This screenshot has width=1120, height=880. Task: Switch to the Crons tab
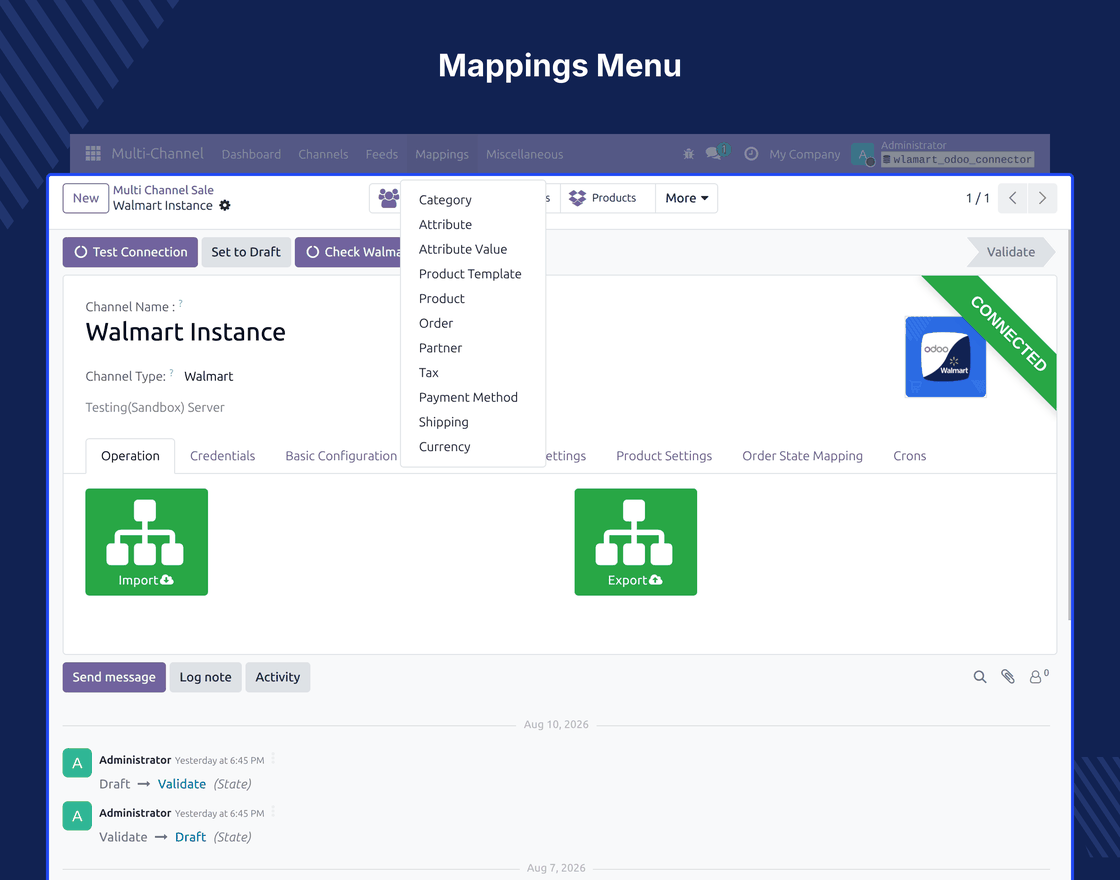[909, 456]
